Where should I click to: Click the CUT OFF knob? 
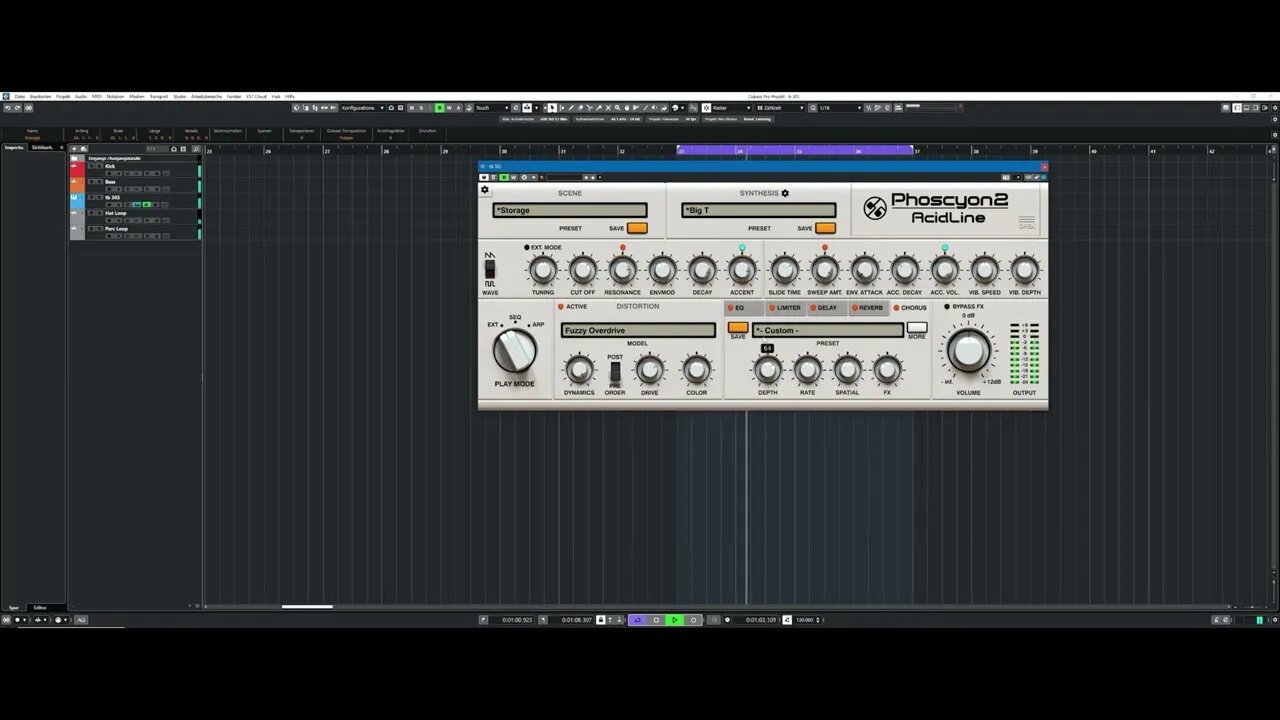coord(582,270)
